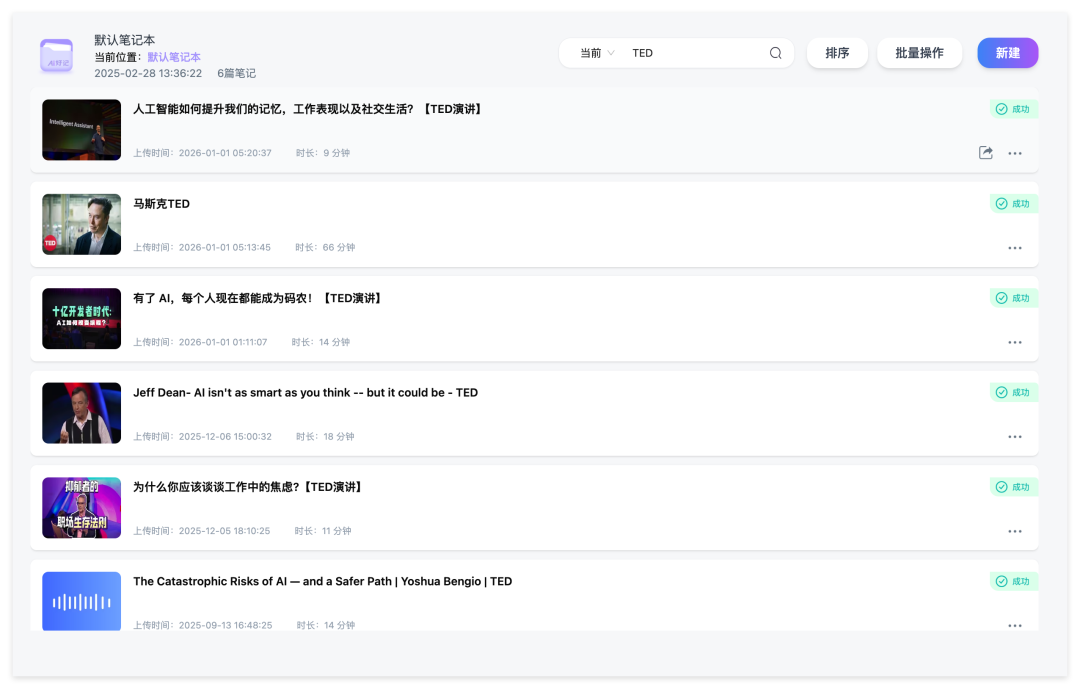Create a new note with 新建

pos(1008,53)
